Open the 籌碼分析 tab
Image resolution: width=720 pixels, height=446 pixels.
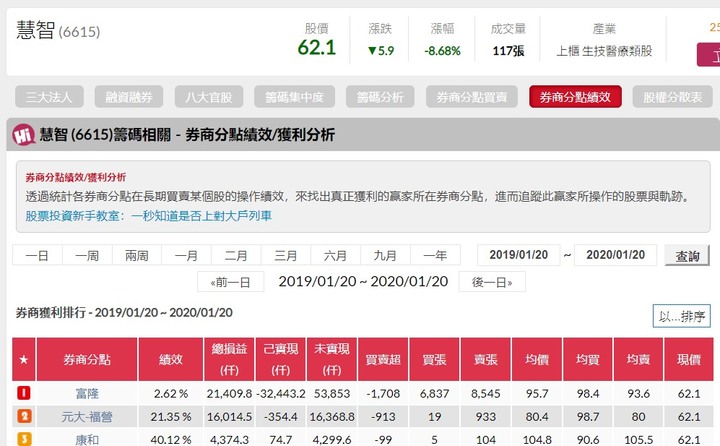[x=380, y=97]
